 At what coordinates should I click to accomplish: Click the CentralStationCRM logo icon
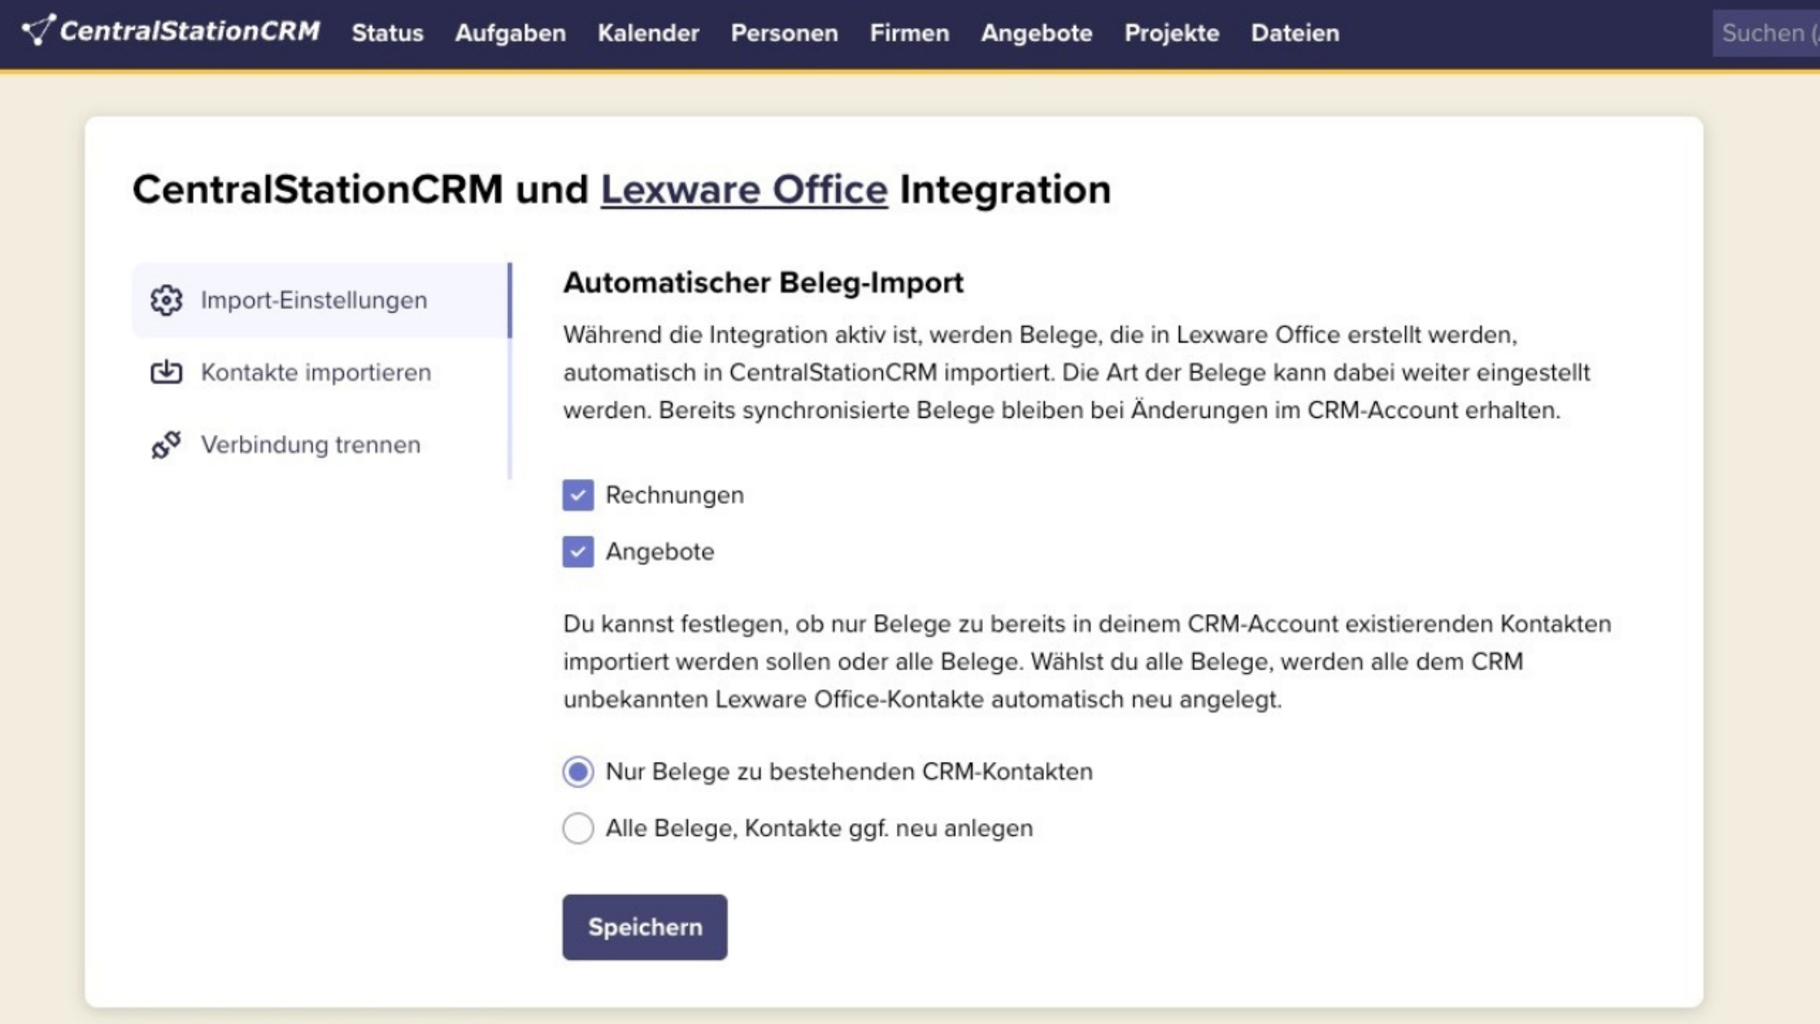[38, 30]
